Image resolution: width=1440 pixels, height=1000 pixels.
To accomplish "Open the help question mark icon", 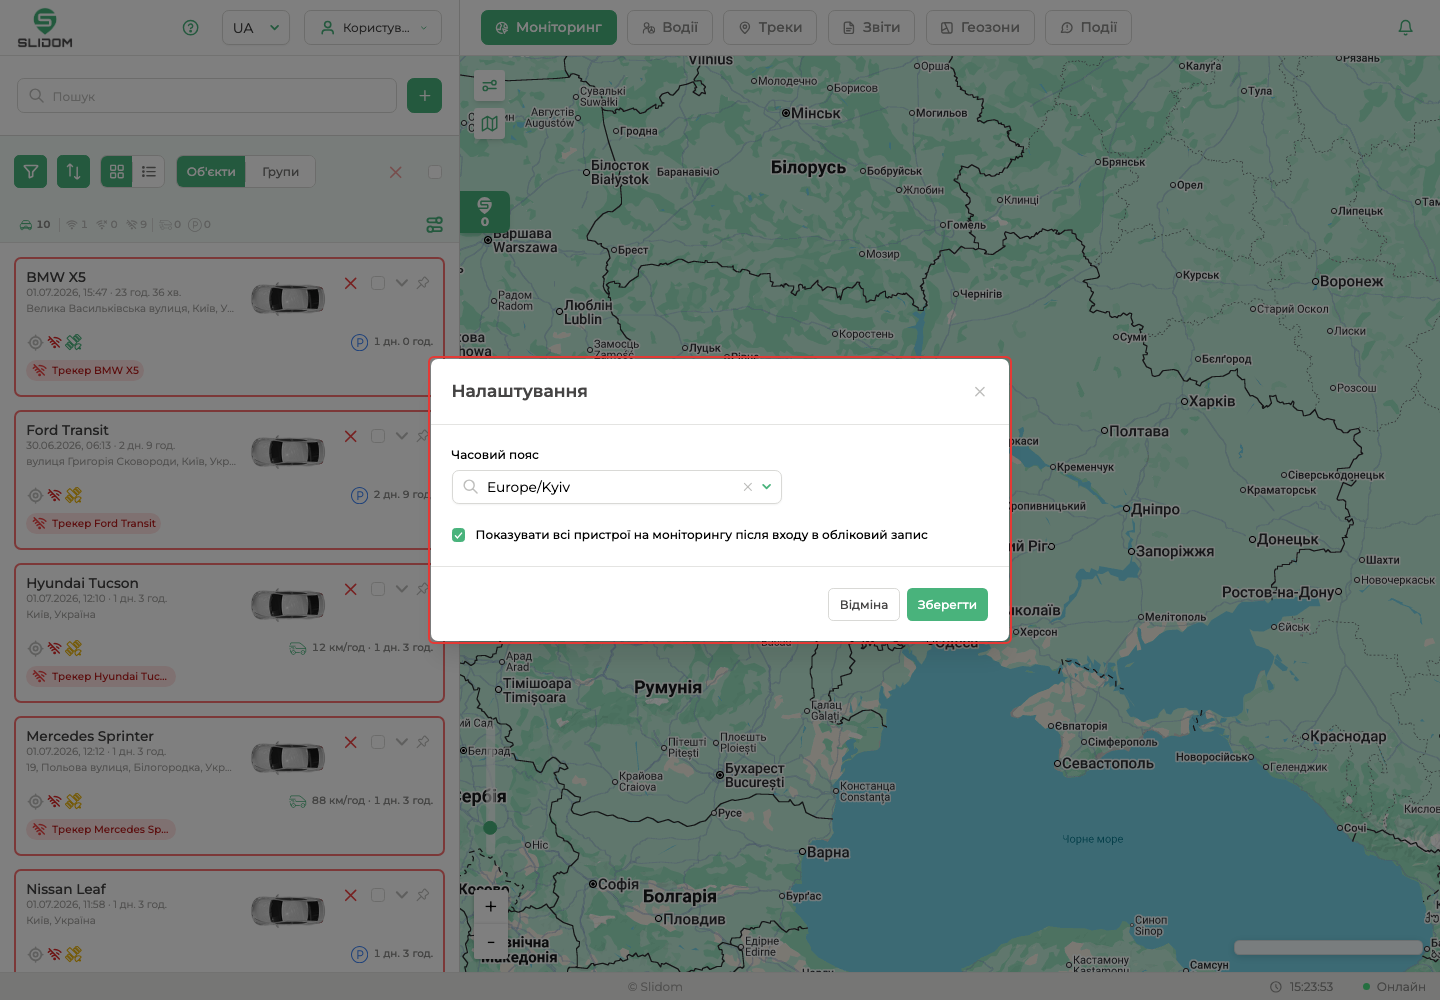I will 191,28.
